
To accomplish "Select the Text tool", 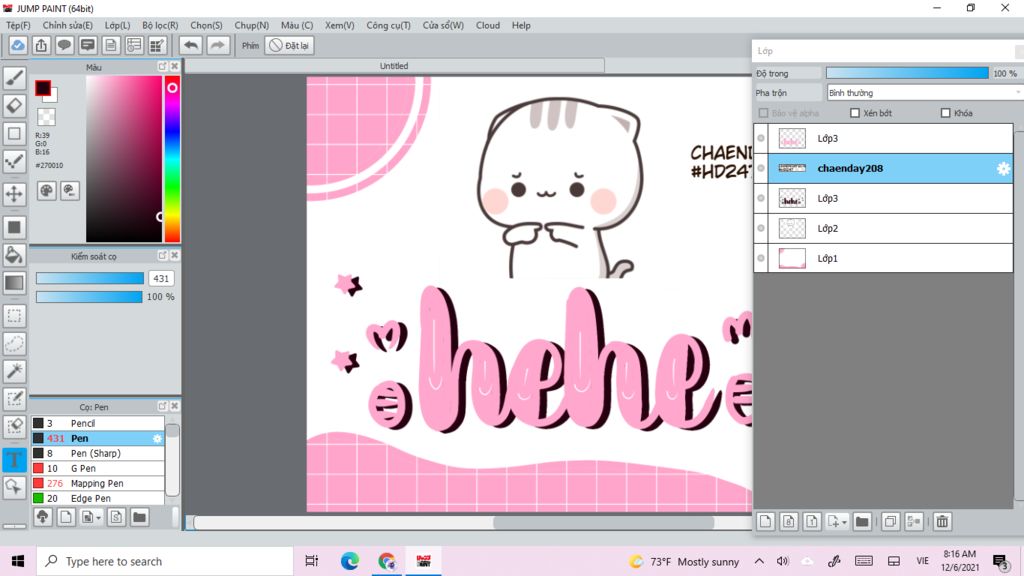I will 14,459.
